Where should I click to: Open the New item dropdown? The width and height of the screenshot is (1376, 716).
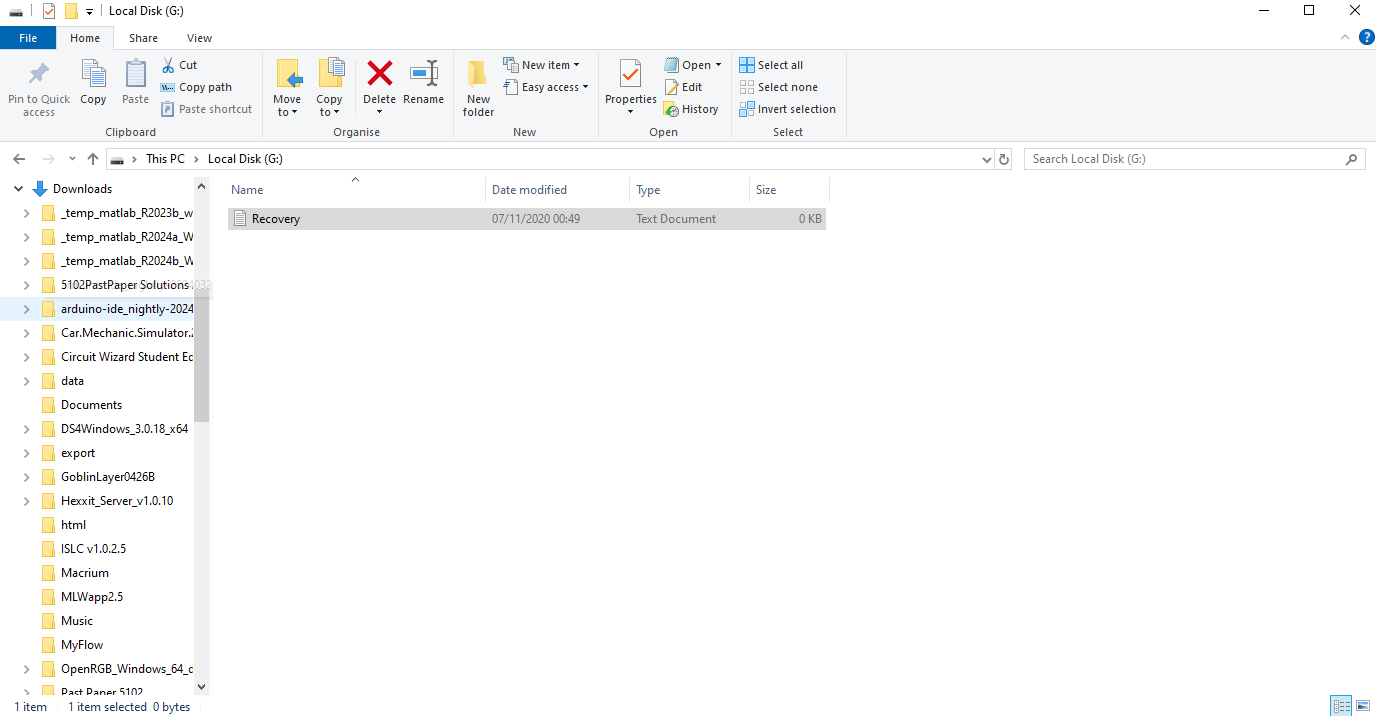click(543, 64)
